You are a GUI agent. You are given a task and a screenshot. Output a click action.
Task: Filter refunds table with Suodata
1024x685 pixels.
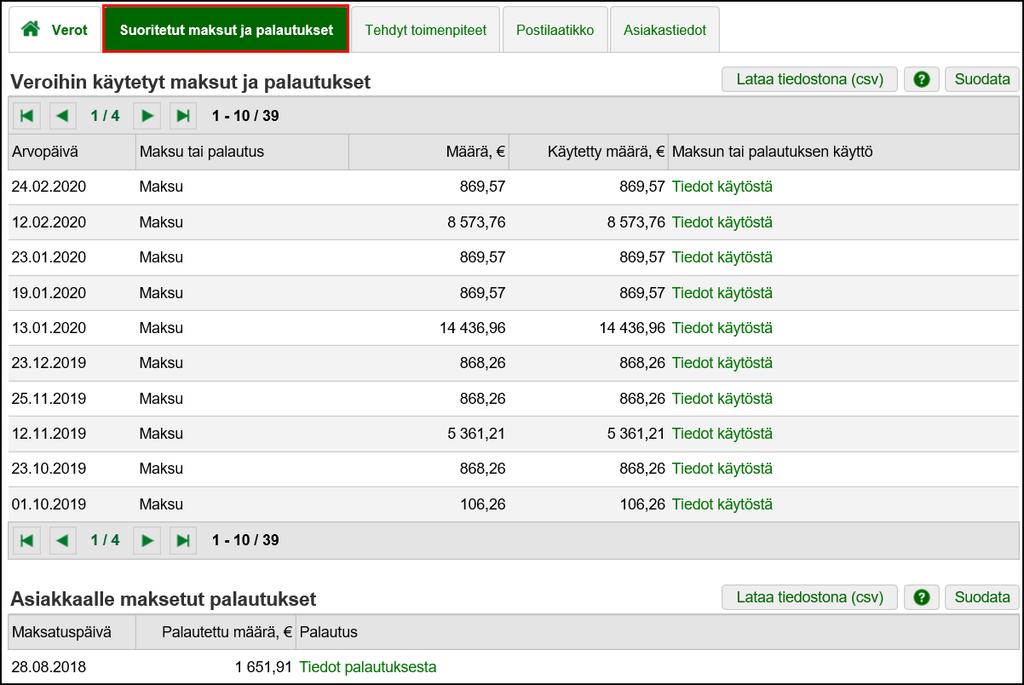(x=982, y=597)
